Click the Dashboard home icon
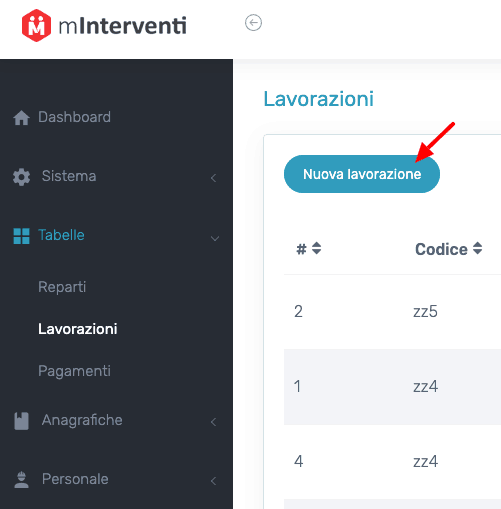The height and width of the screenshot is (509, 501). point(21,118)
